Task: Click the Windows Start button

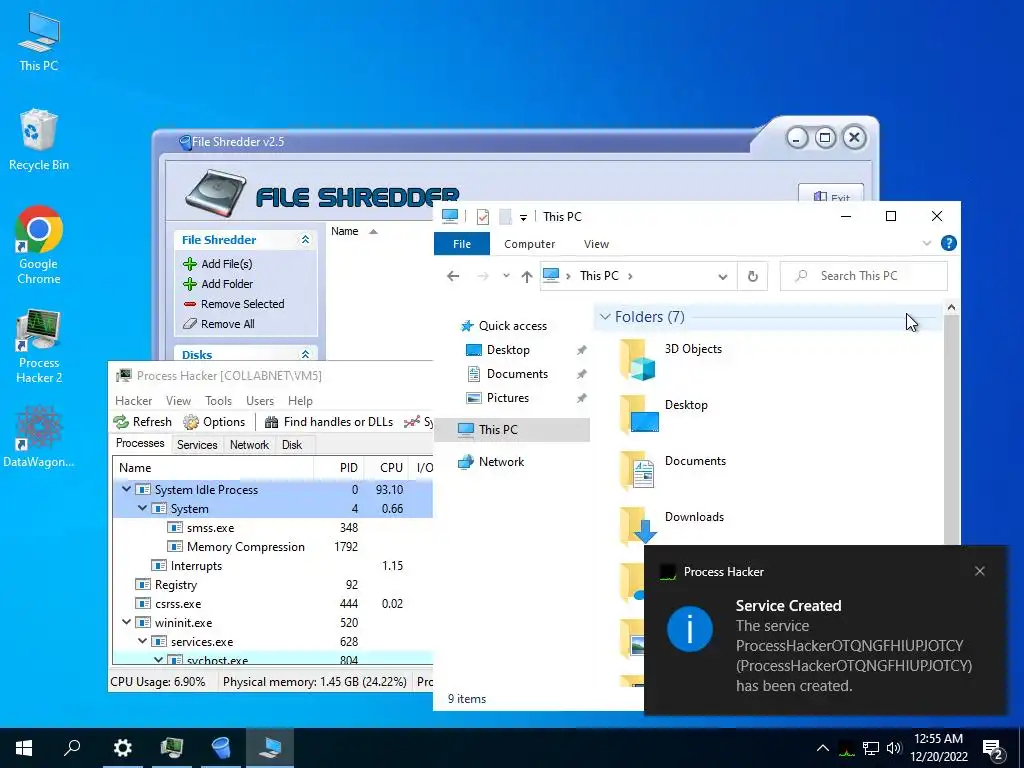Action: coord(24,748)
